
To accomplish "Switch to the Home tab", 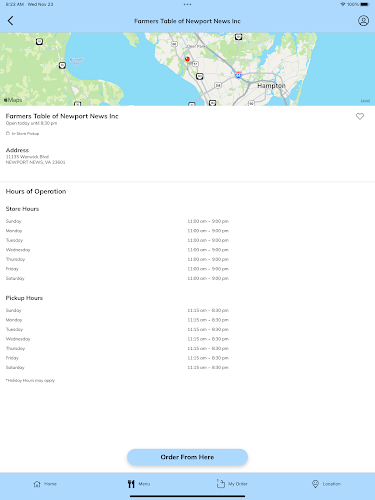I will (45, 484).
